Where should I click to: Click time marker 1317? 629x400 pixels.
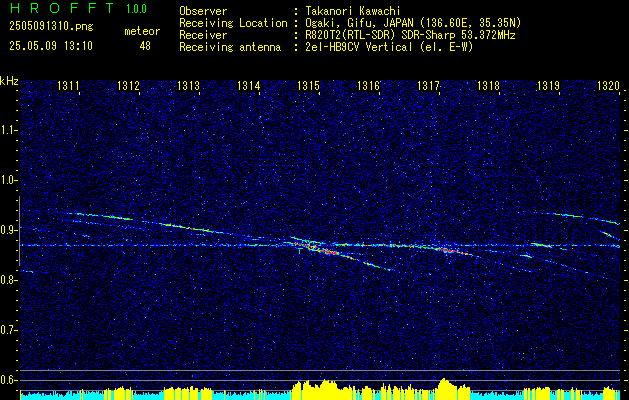click(x=428, y=86)
